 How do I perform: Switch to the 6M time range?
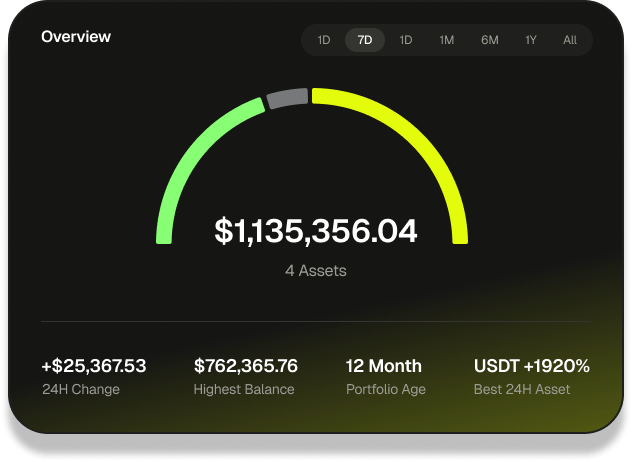[x=489, y=40]
